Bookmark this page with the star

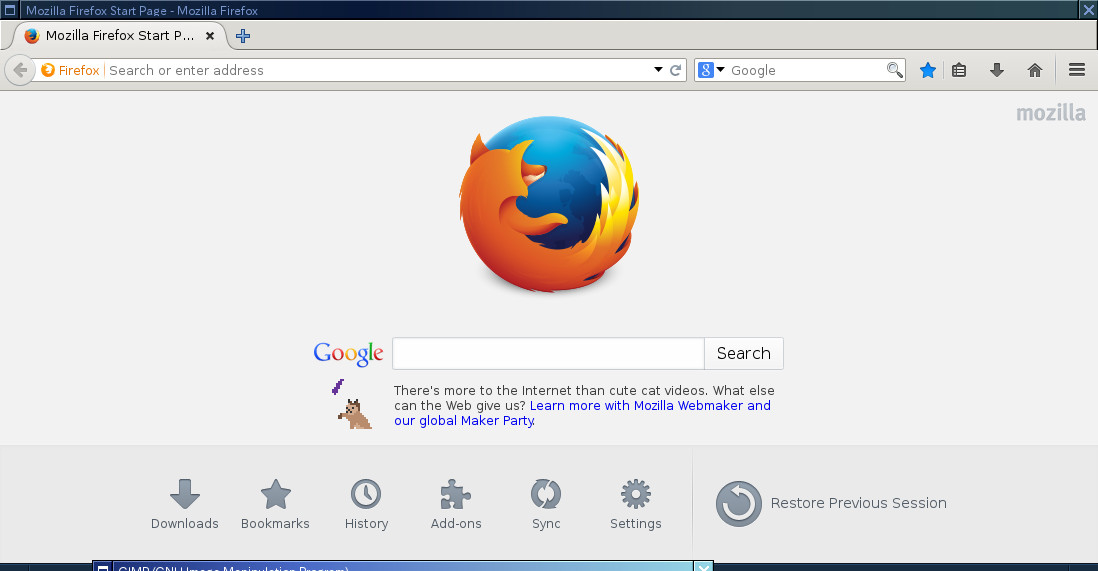point(928,70)
